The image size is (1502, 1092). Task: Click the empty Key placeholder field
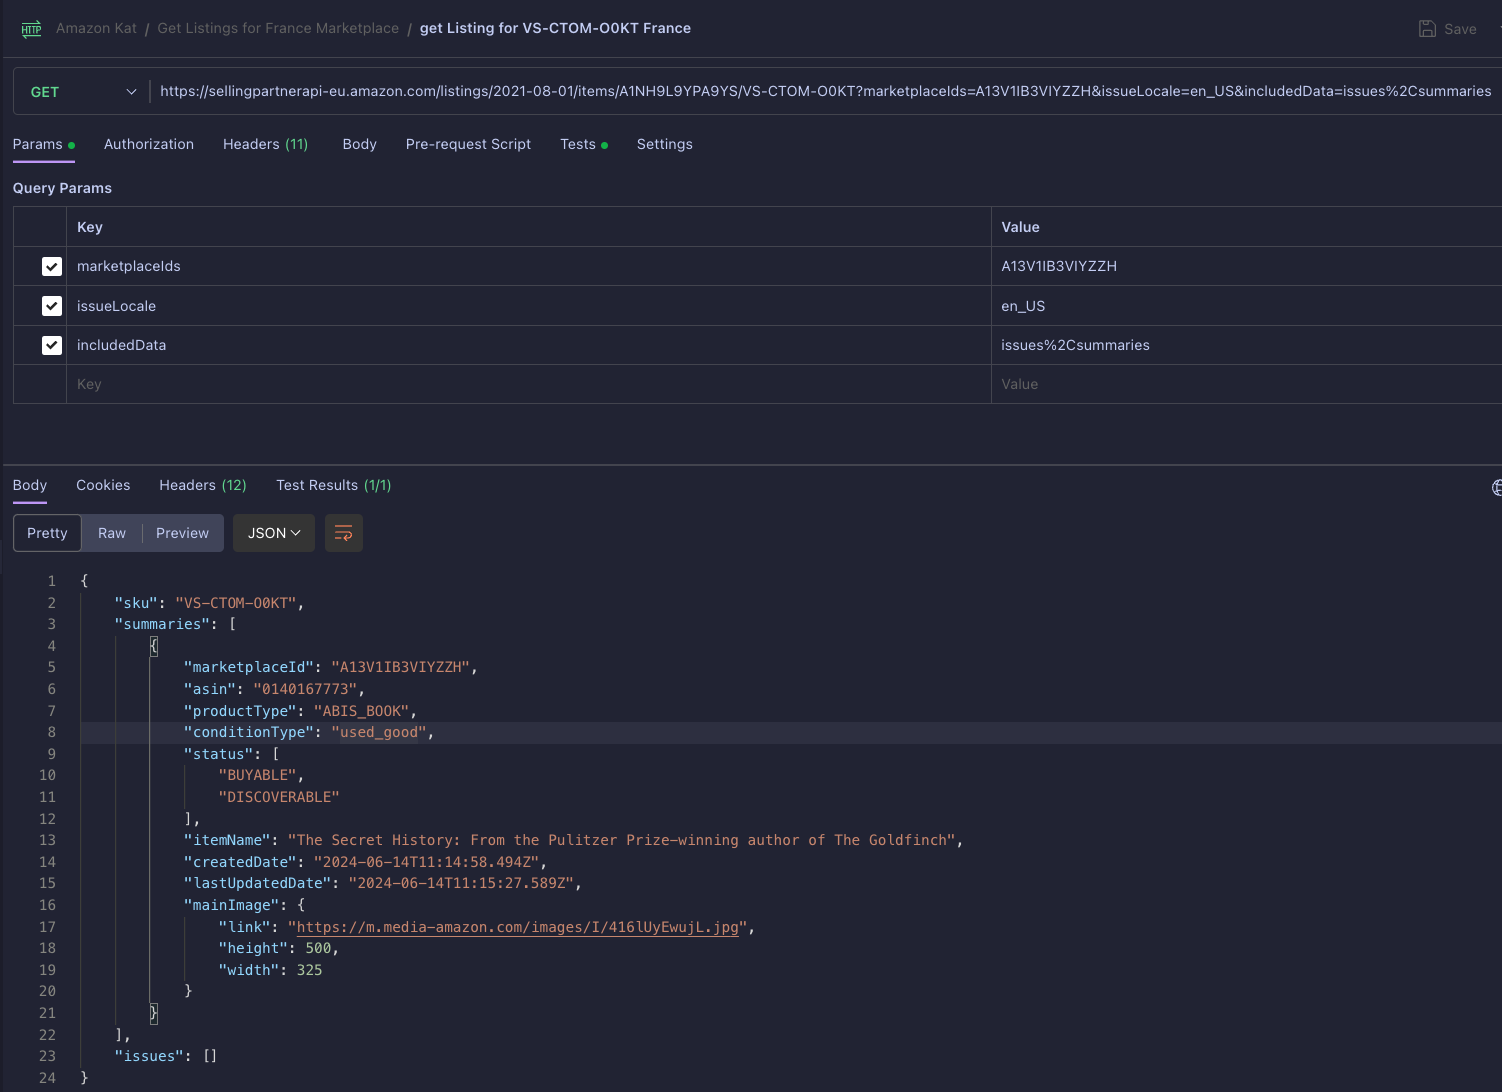click(x=528, y=384)
